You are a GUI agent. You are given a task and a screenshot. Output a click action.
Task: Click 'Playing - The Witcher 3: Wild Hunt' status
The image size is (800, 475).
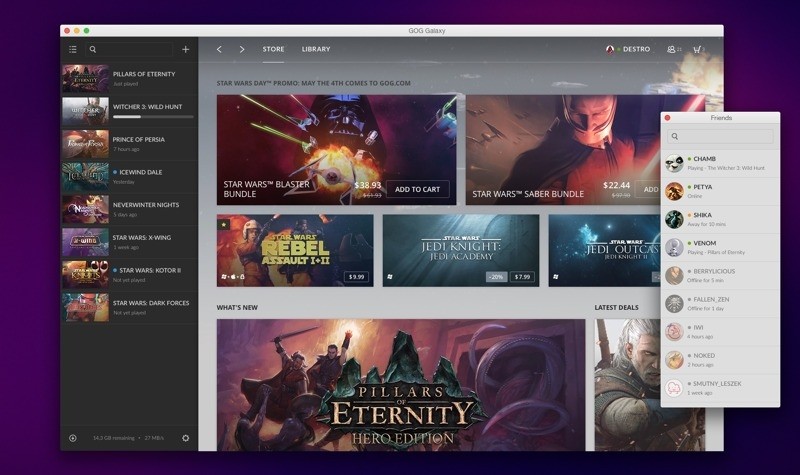pyautogui.click(x=726, y=168)
